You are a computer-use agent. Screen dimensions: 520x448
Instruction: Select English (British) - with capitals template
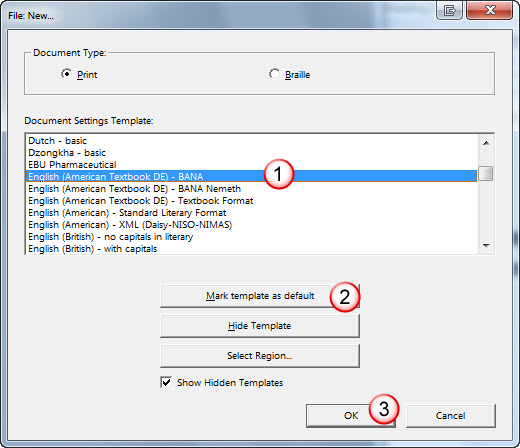click(252, 249)
